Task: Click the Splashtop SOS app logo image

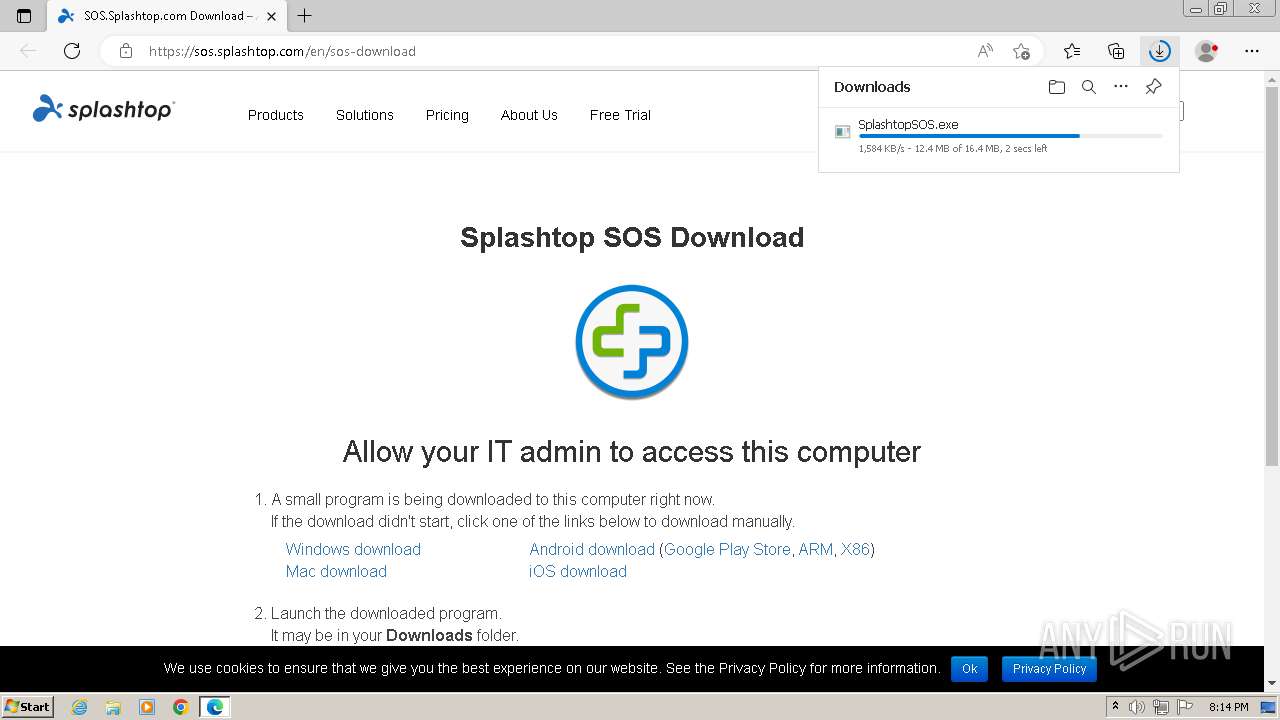Action: [632, 342]
